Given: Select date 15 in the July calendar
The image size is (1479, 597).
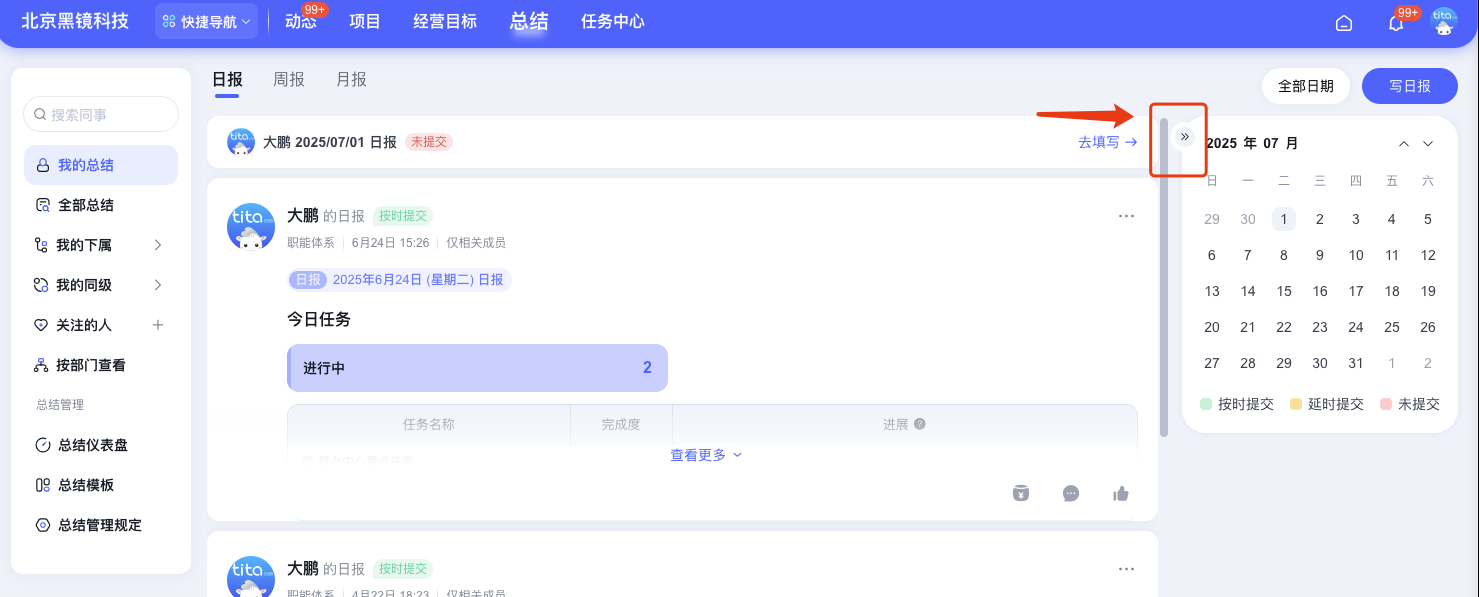Looking at the screenshot, I should point(1283,290).
